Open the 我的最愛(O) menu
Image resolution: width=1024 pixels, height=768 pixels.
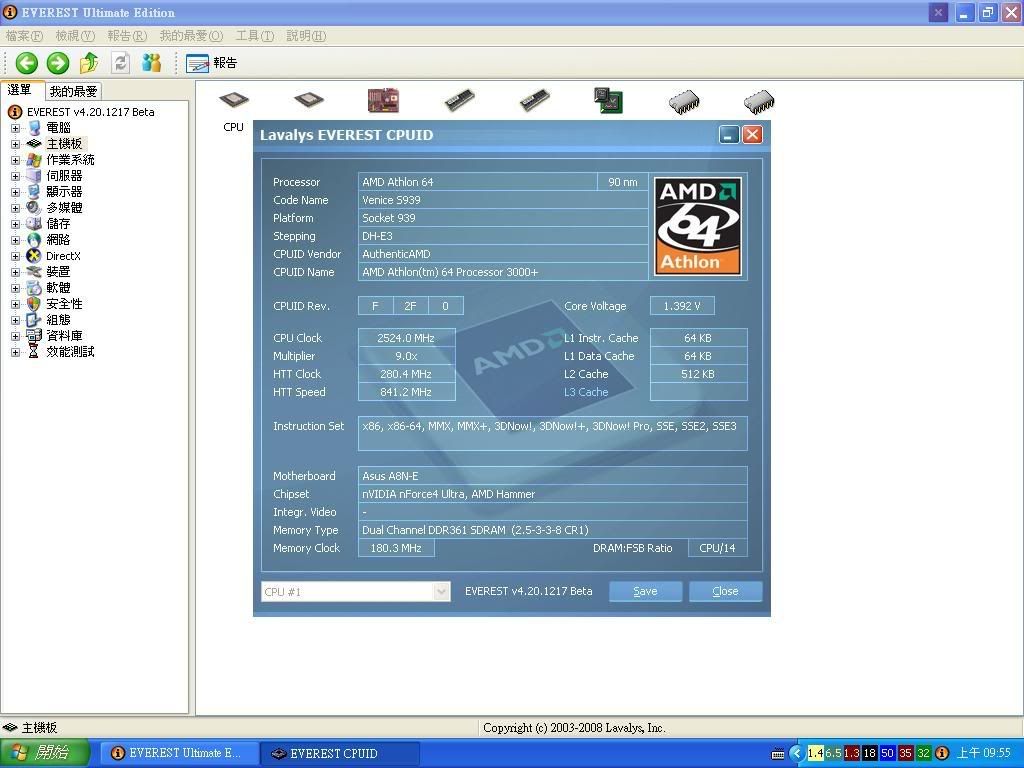(x=191, y=36)
